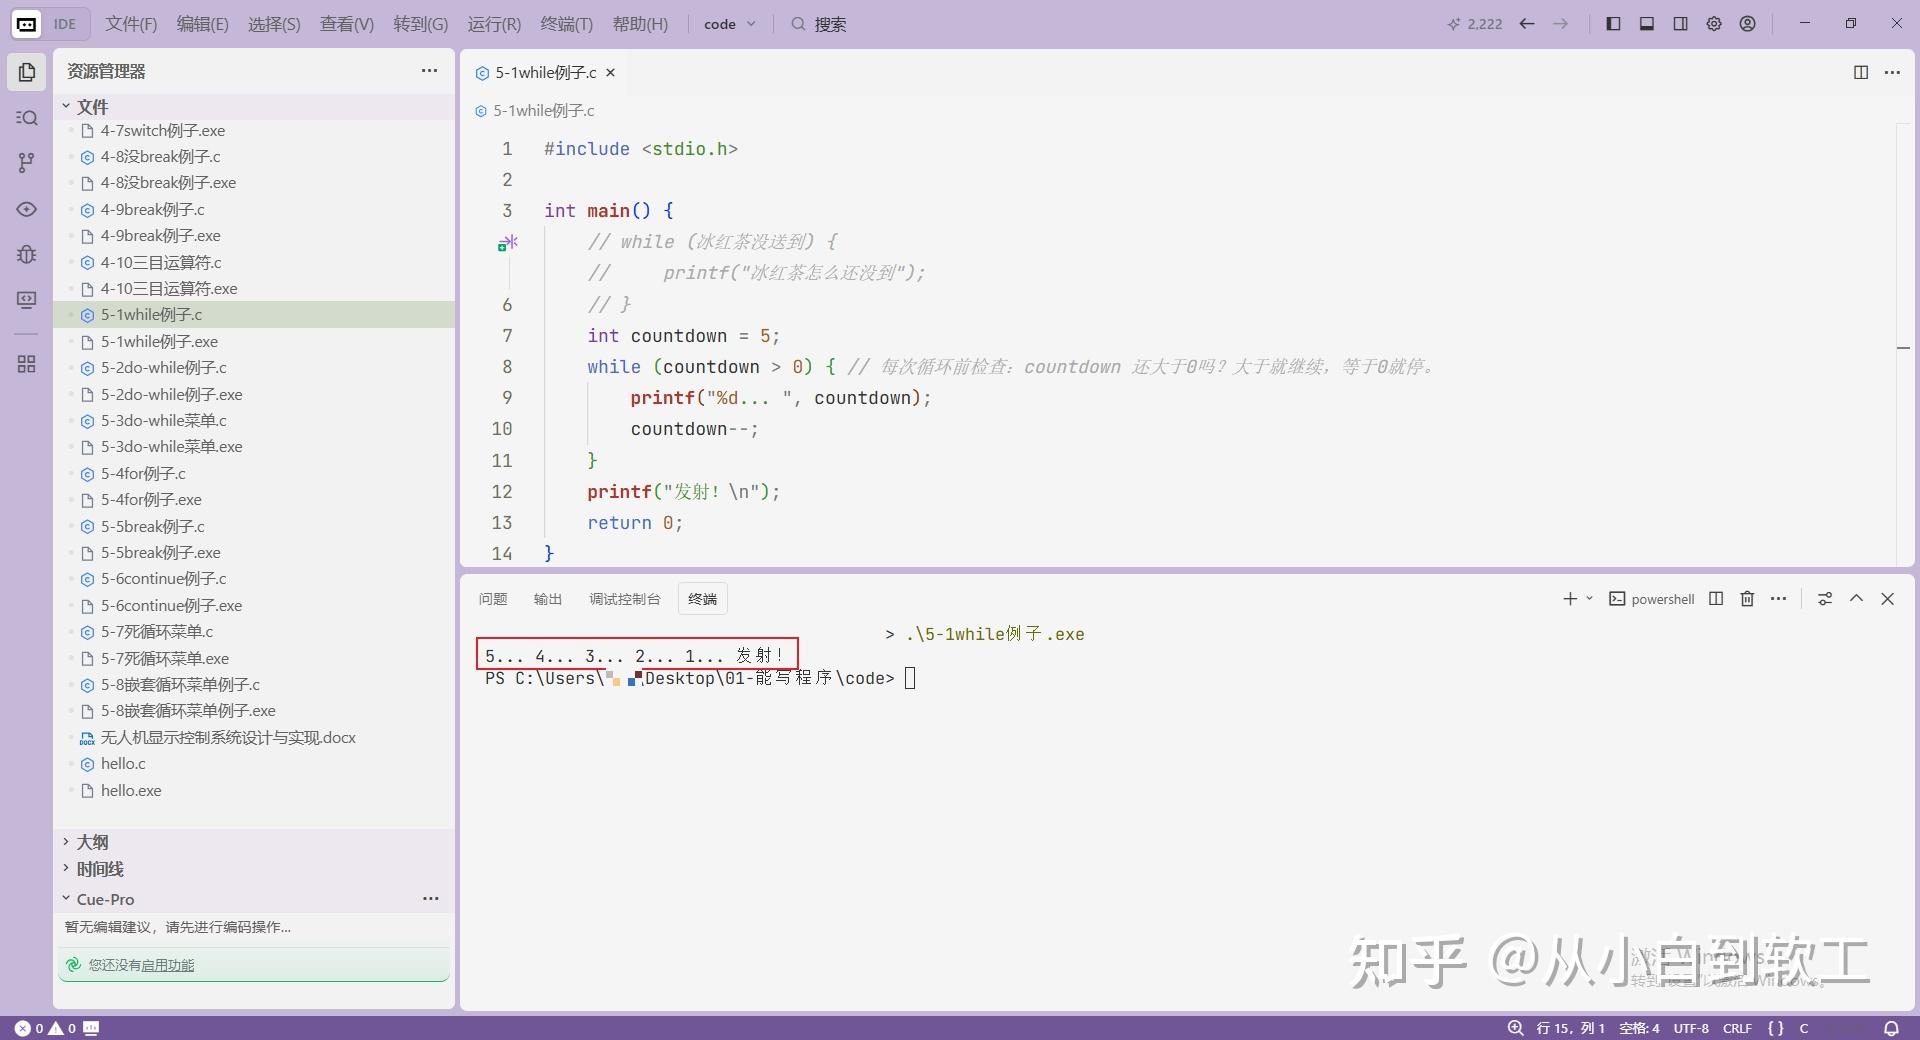
Task: Open the new terminal profile dropdown arrow
Action: pos(1589,599)
